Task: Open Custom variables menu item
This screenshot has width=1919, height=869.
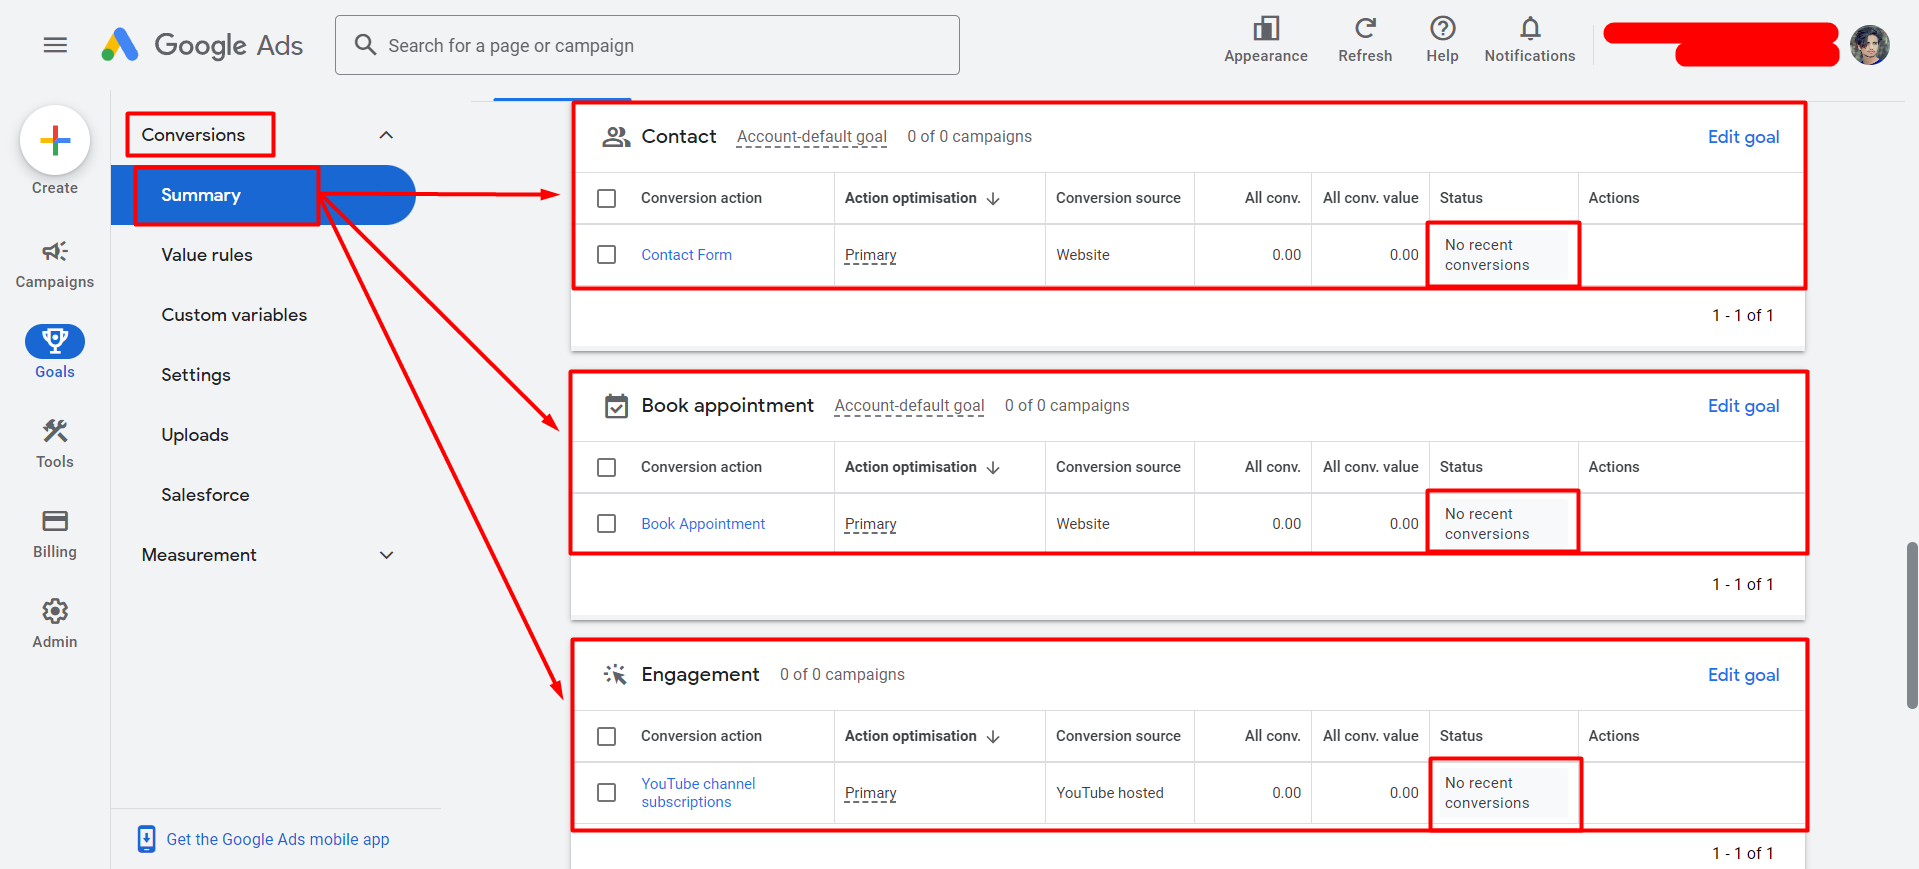Action: pyautogui.click(x=234, y=315)
